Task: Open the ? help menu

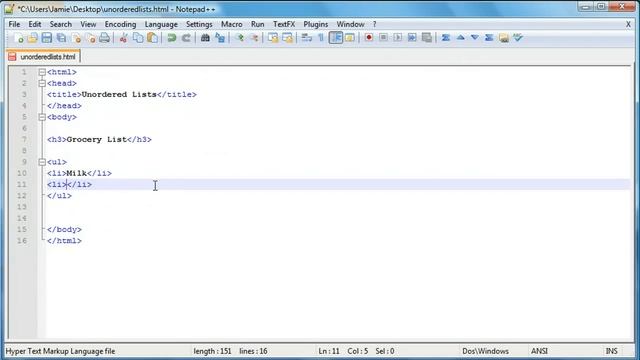Action: click(x=374, y=24)
